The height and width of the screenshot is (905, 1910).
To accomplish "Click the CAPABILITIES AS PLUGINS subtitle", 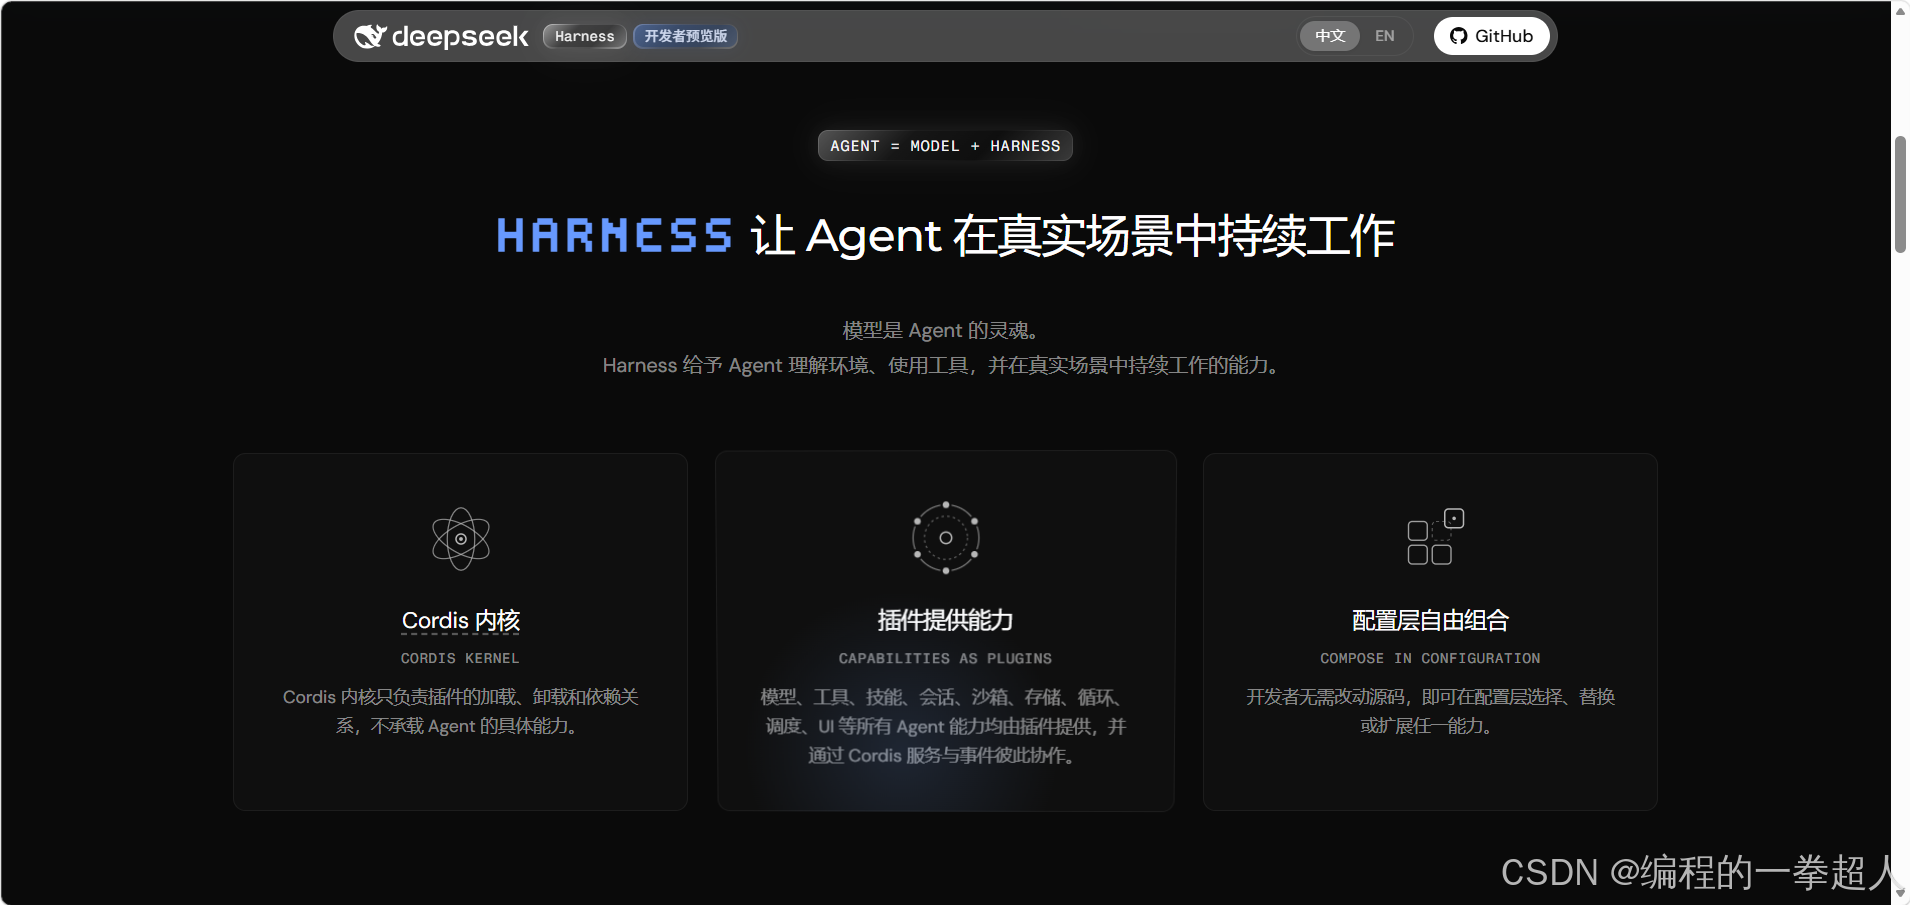I will tap(945, 658).
